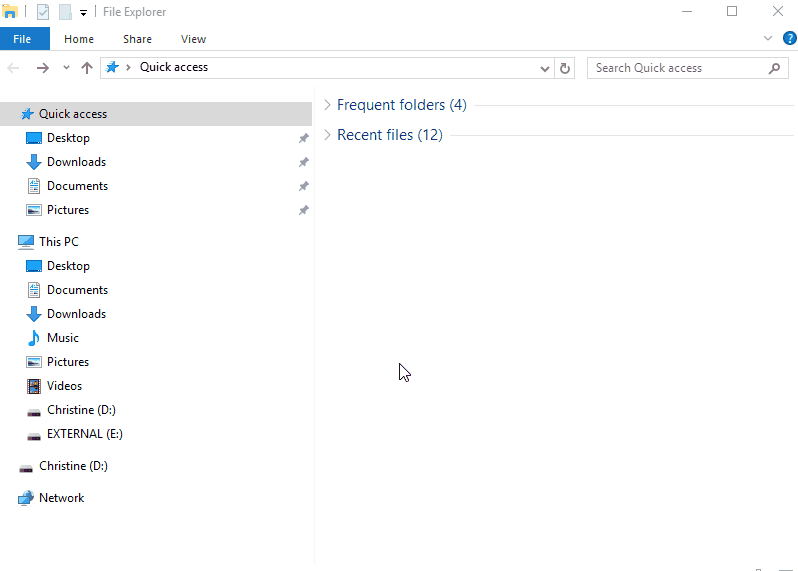Viewport: 798px width, 571px height.
Task: Click the Network icon
Action: pyautogui.click(x=26, y=498)
